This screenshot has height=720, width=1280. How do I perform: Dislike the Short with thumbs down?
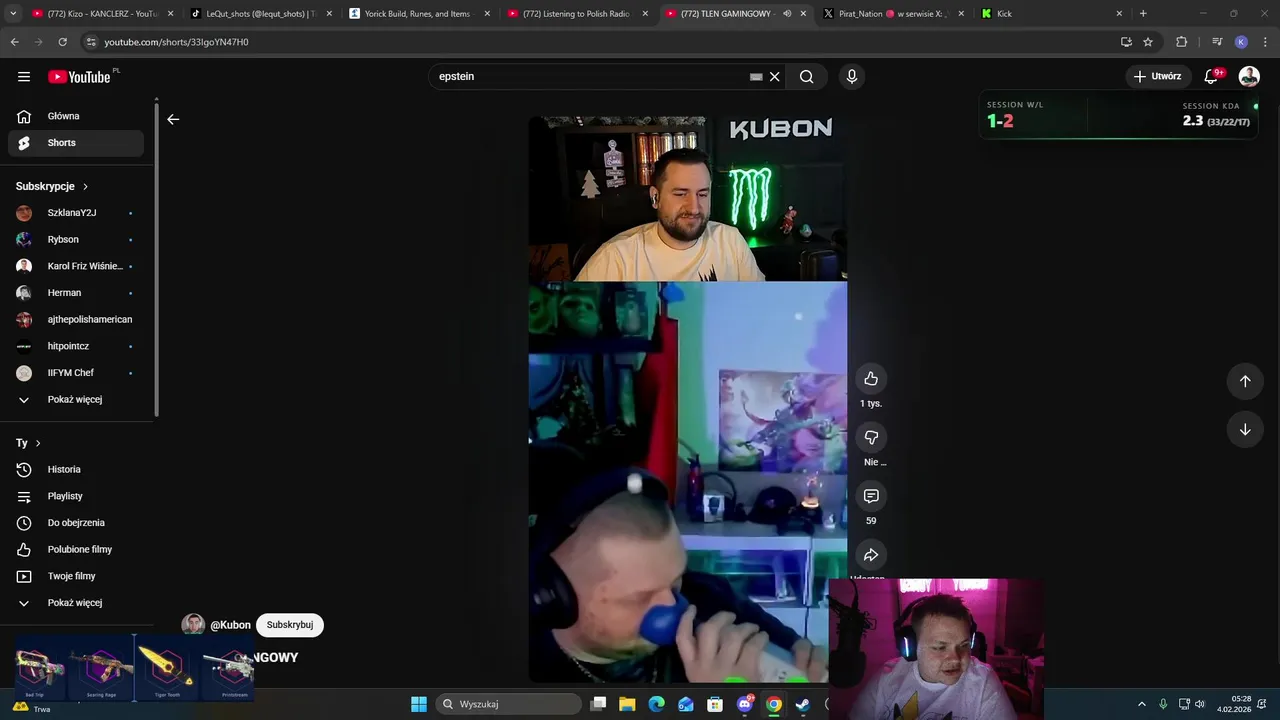871,437
